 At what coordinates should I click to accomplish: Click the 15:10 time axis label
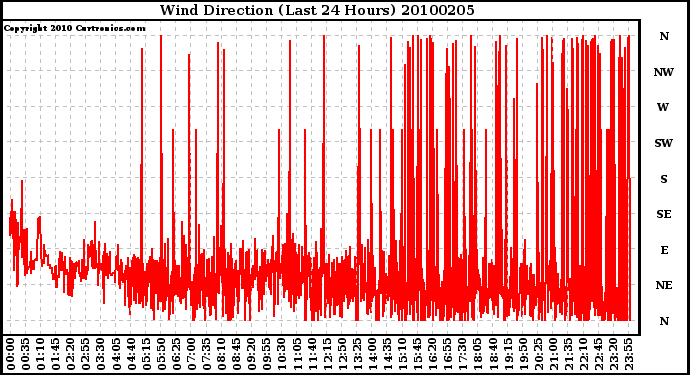(402, 355)
